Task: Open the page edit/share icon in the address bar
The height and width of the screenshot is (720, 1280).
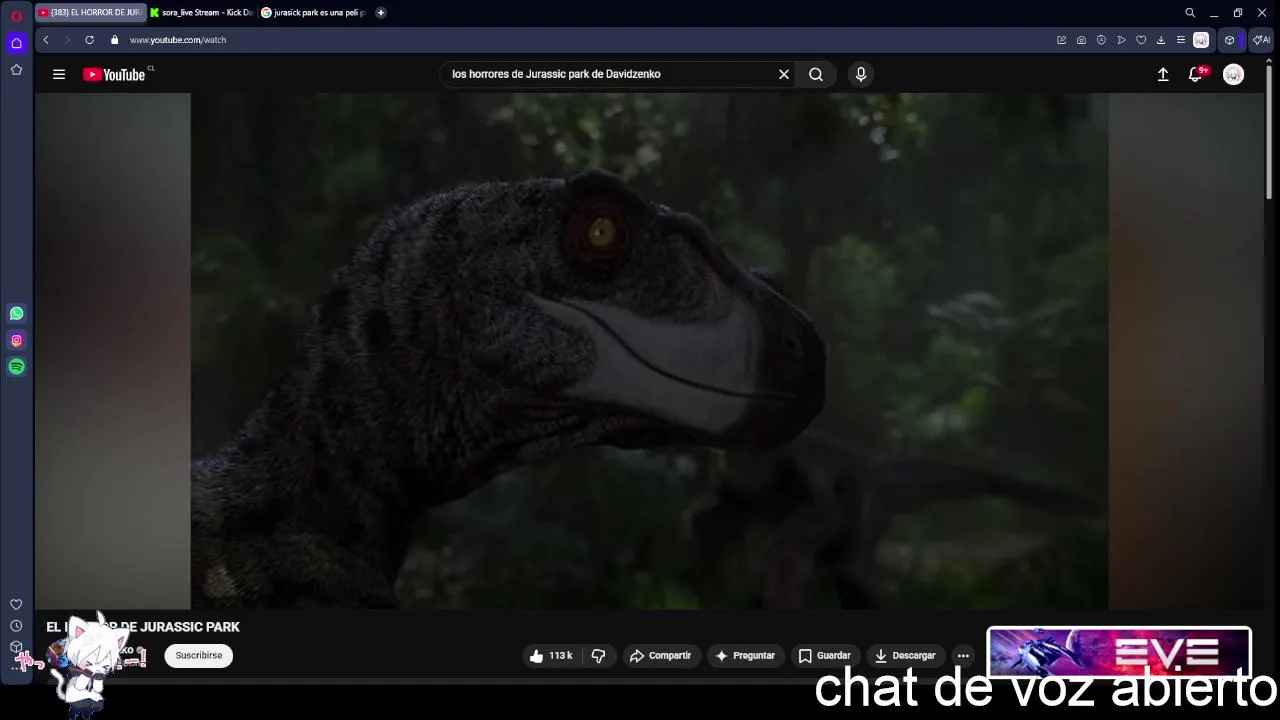Action: pos(1061,40)
